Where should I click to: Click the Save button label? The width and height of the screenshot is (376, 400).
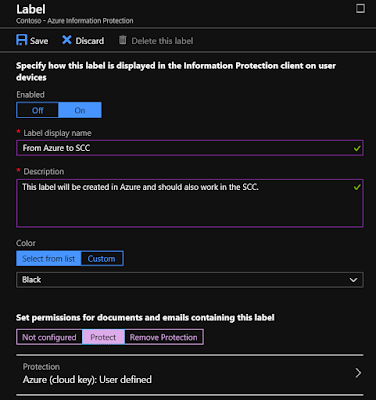pyautogui.click(x=39, y=41)
